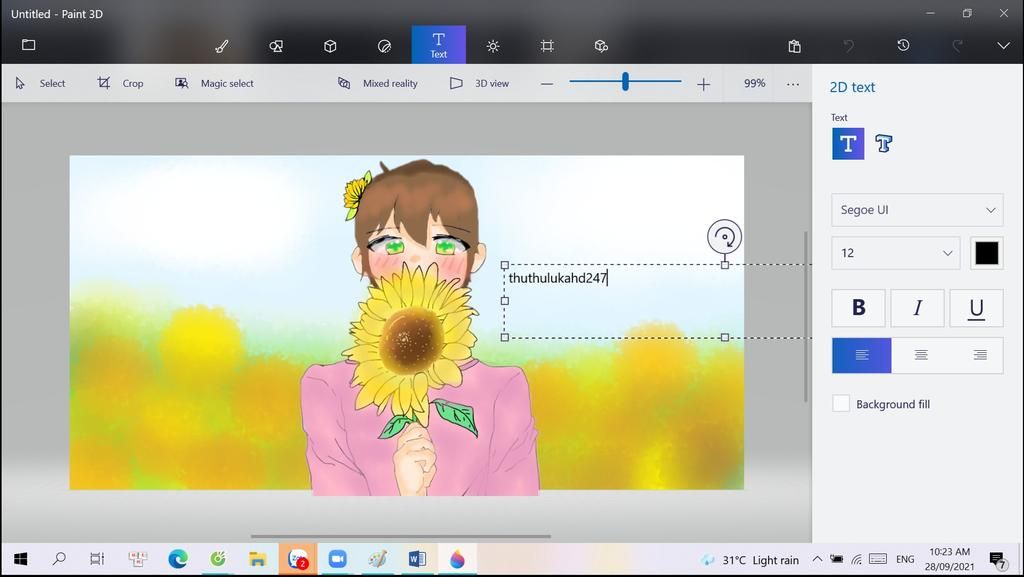Open the clock showing 10:23 AM
The image size is (1024, 577).
(x=950, y=559)
